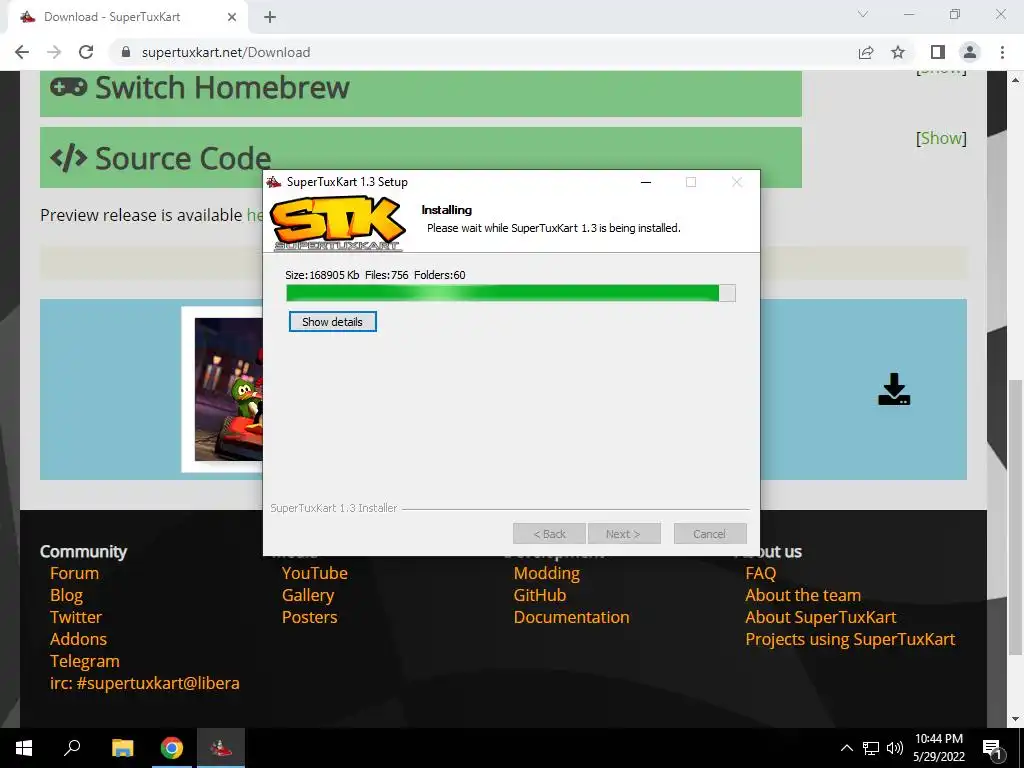Close the Download - SuperTuxKart tab
This screenshot has width=1024, height=768.
(232, 17)
